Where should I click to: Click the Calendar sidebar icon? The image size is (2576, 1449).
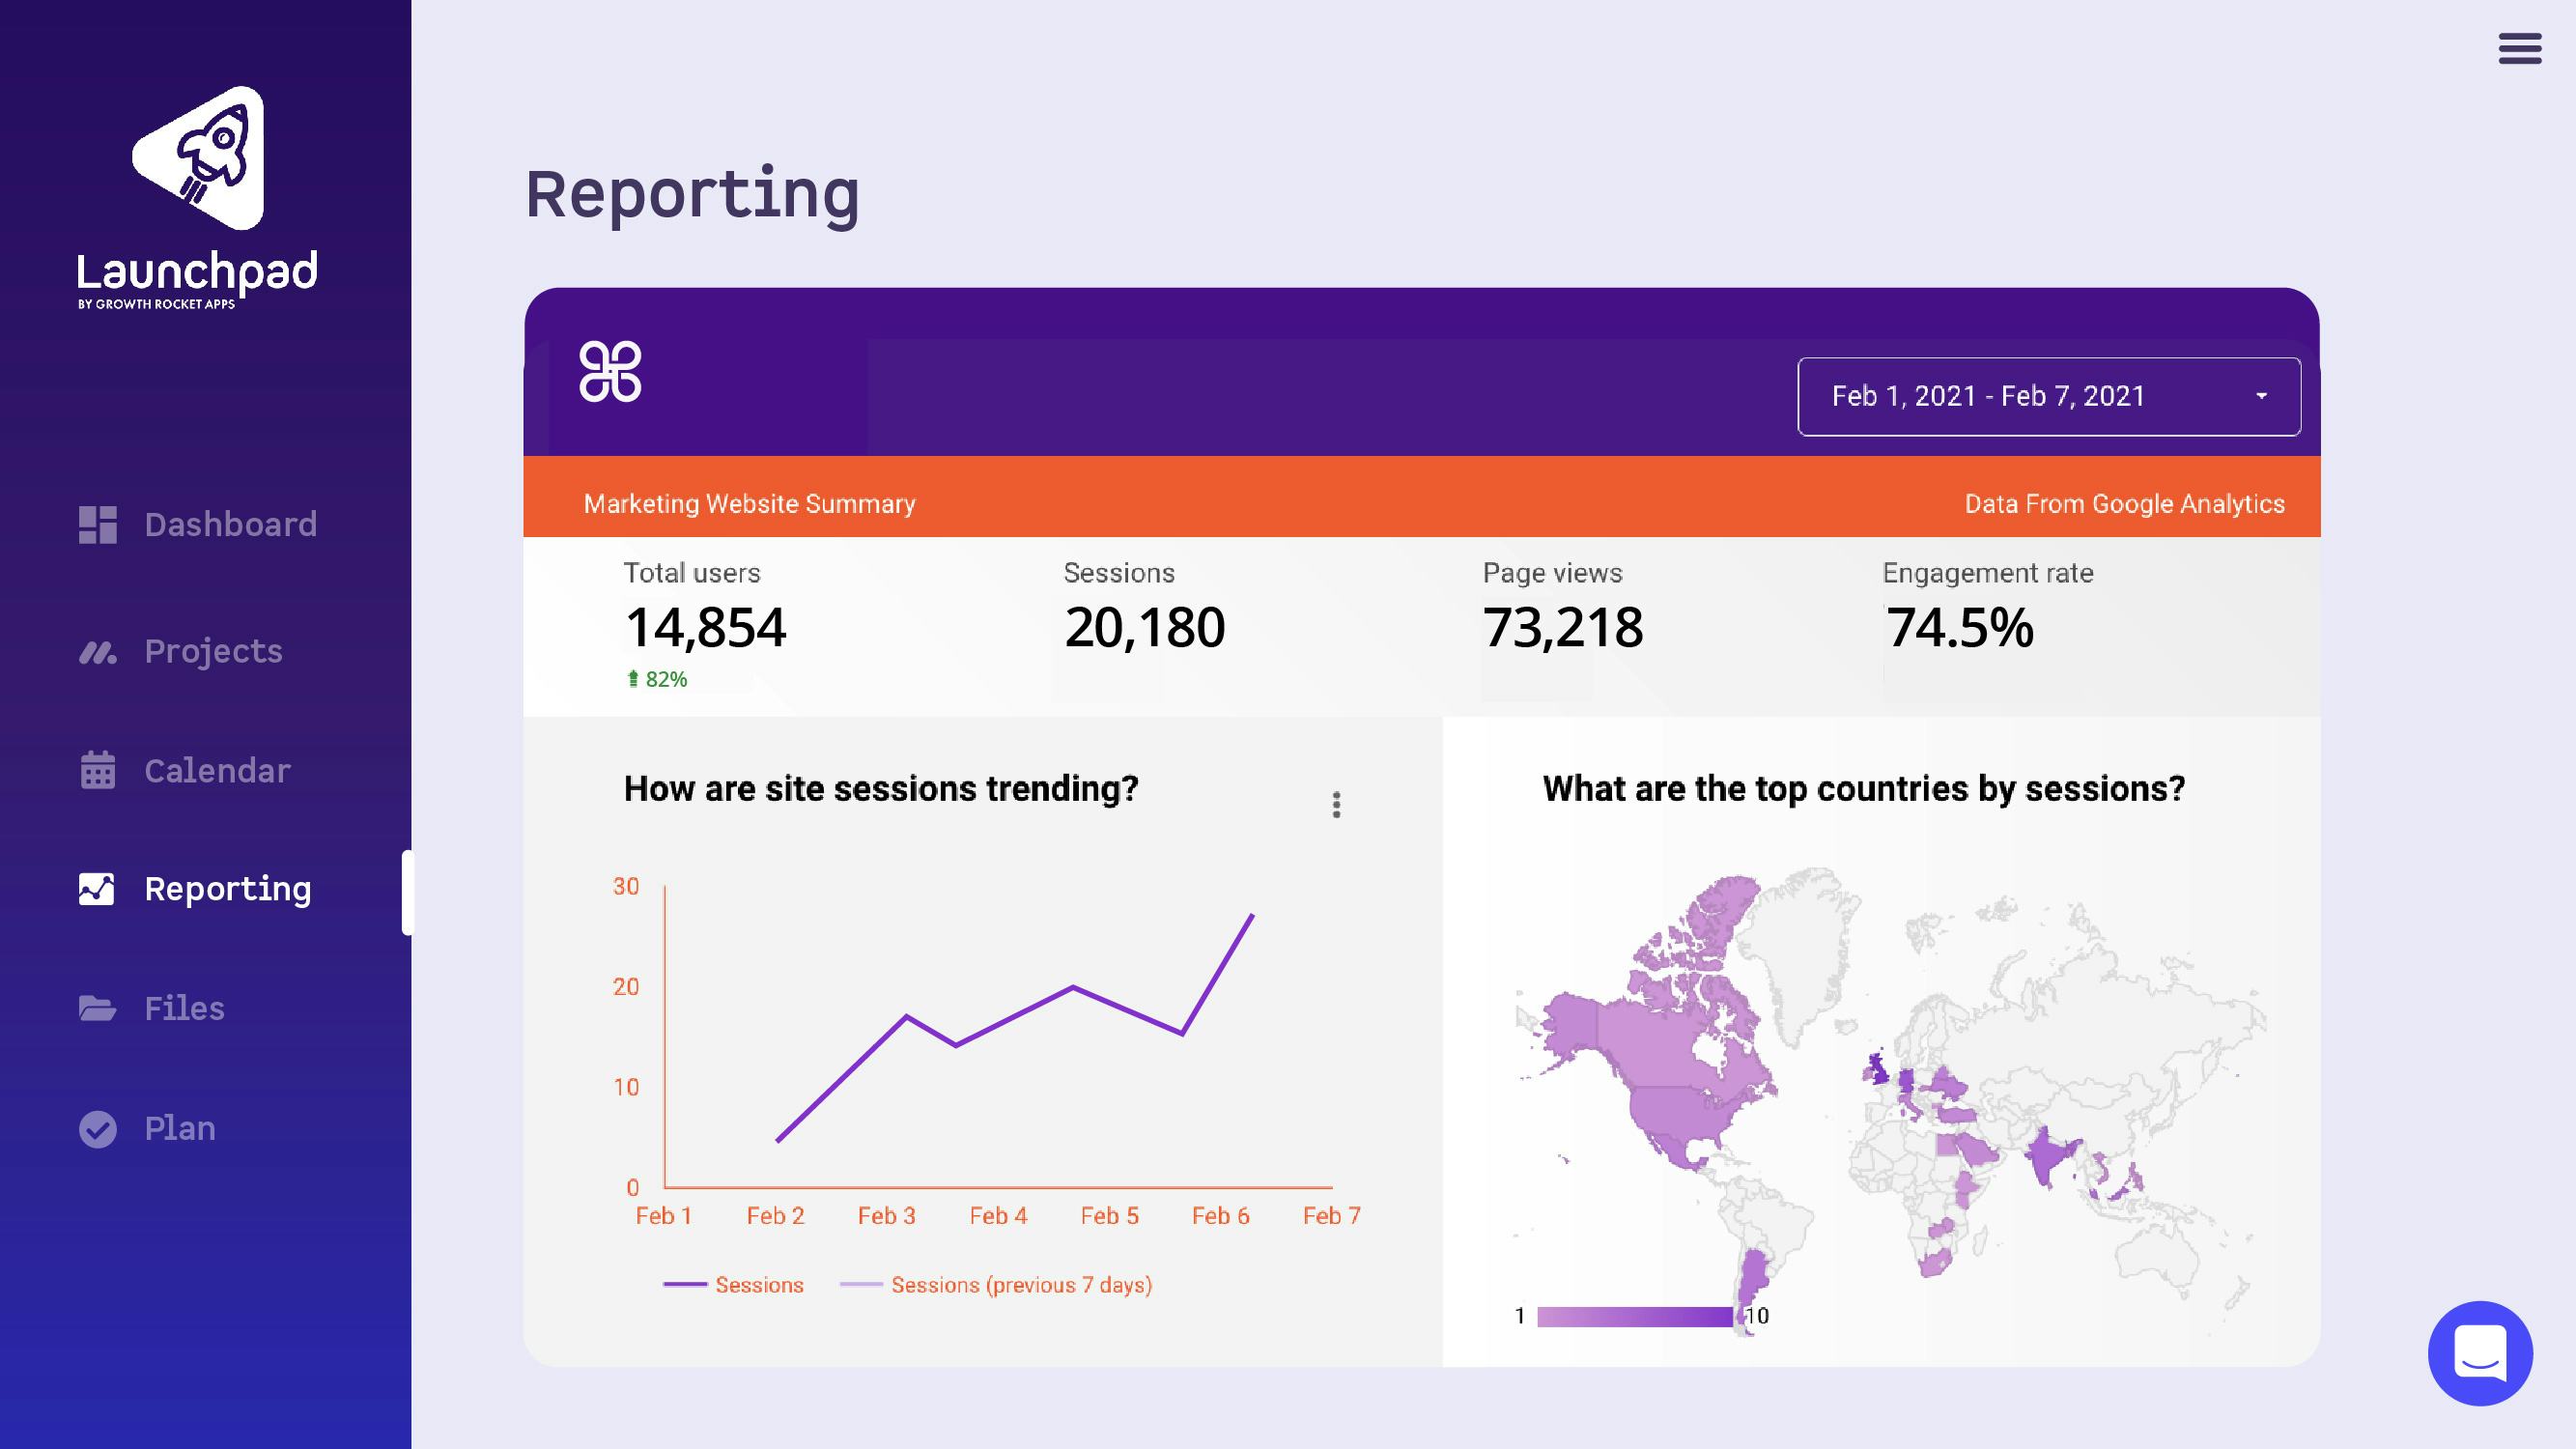tap(98, 770)
